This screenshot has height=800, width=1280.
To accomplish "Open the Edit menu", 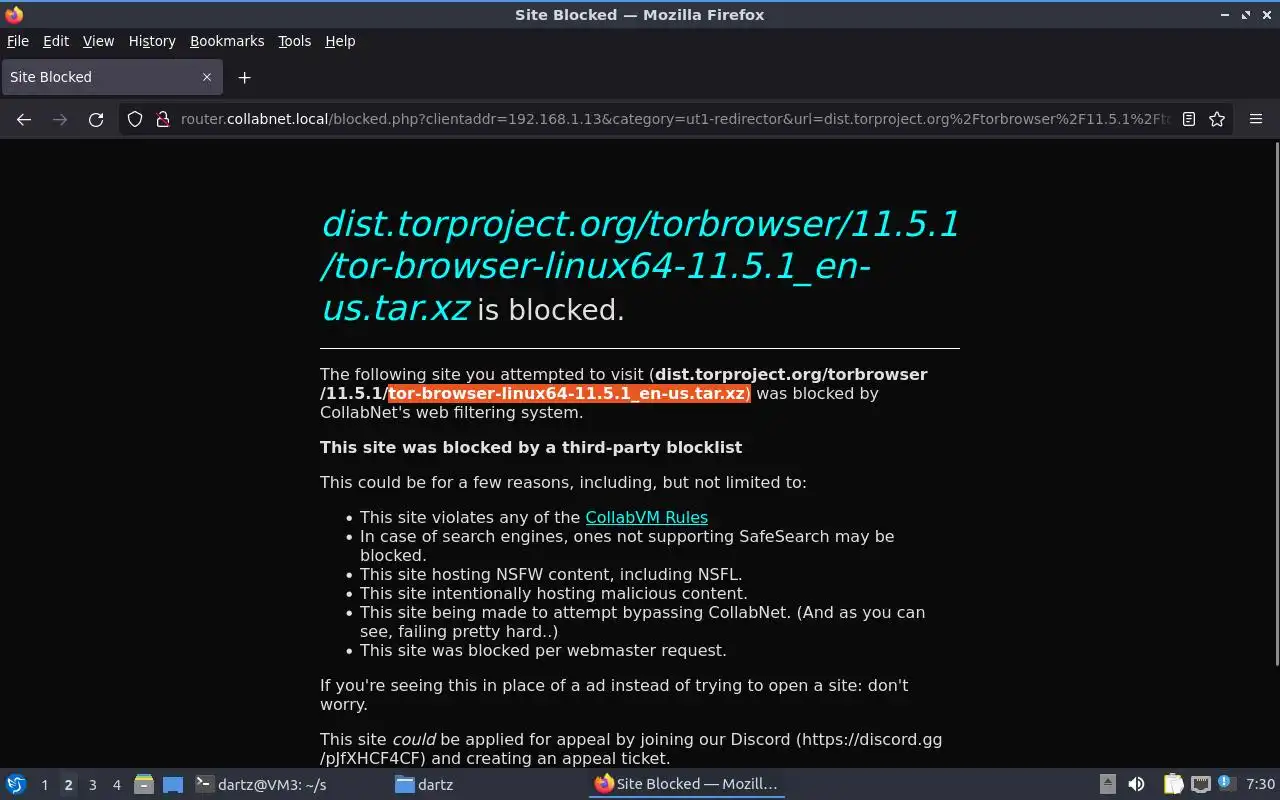I will point(56,41).
